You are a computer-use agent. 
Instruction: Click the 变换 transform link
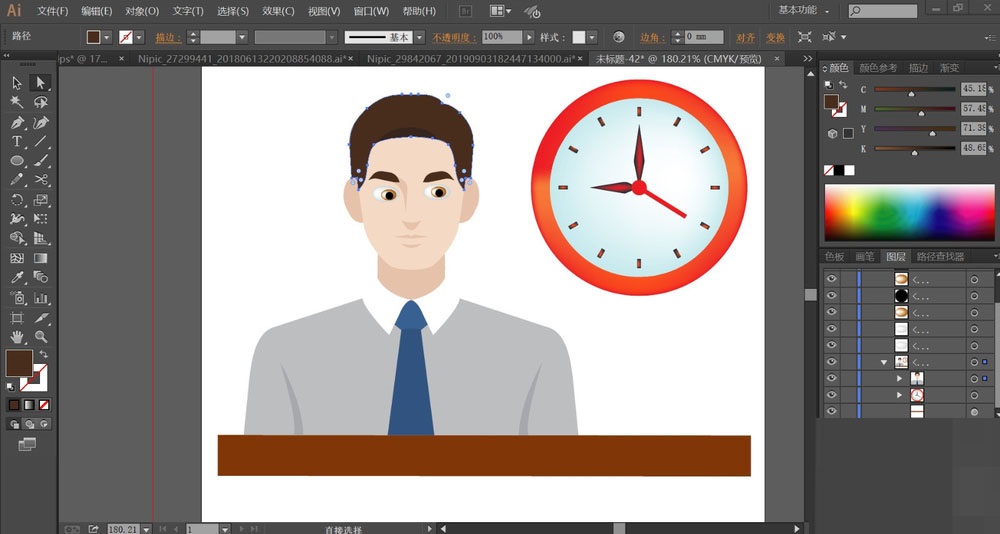[x=775, y=37]
